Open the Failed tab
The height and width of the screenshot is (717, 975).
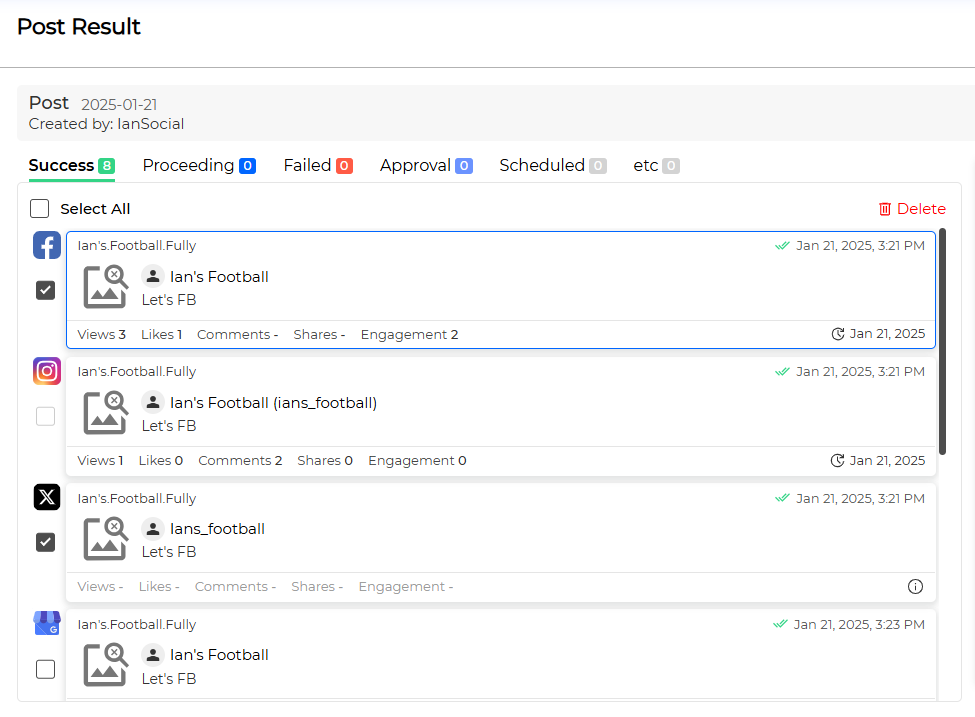[x=318, y=165]
